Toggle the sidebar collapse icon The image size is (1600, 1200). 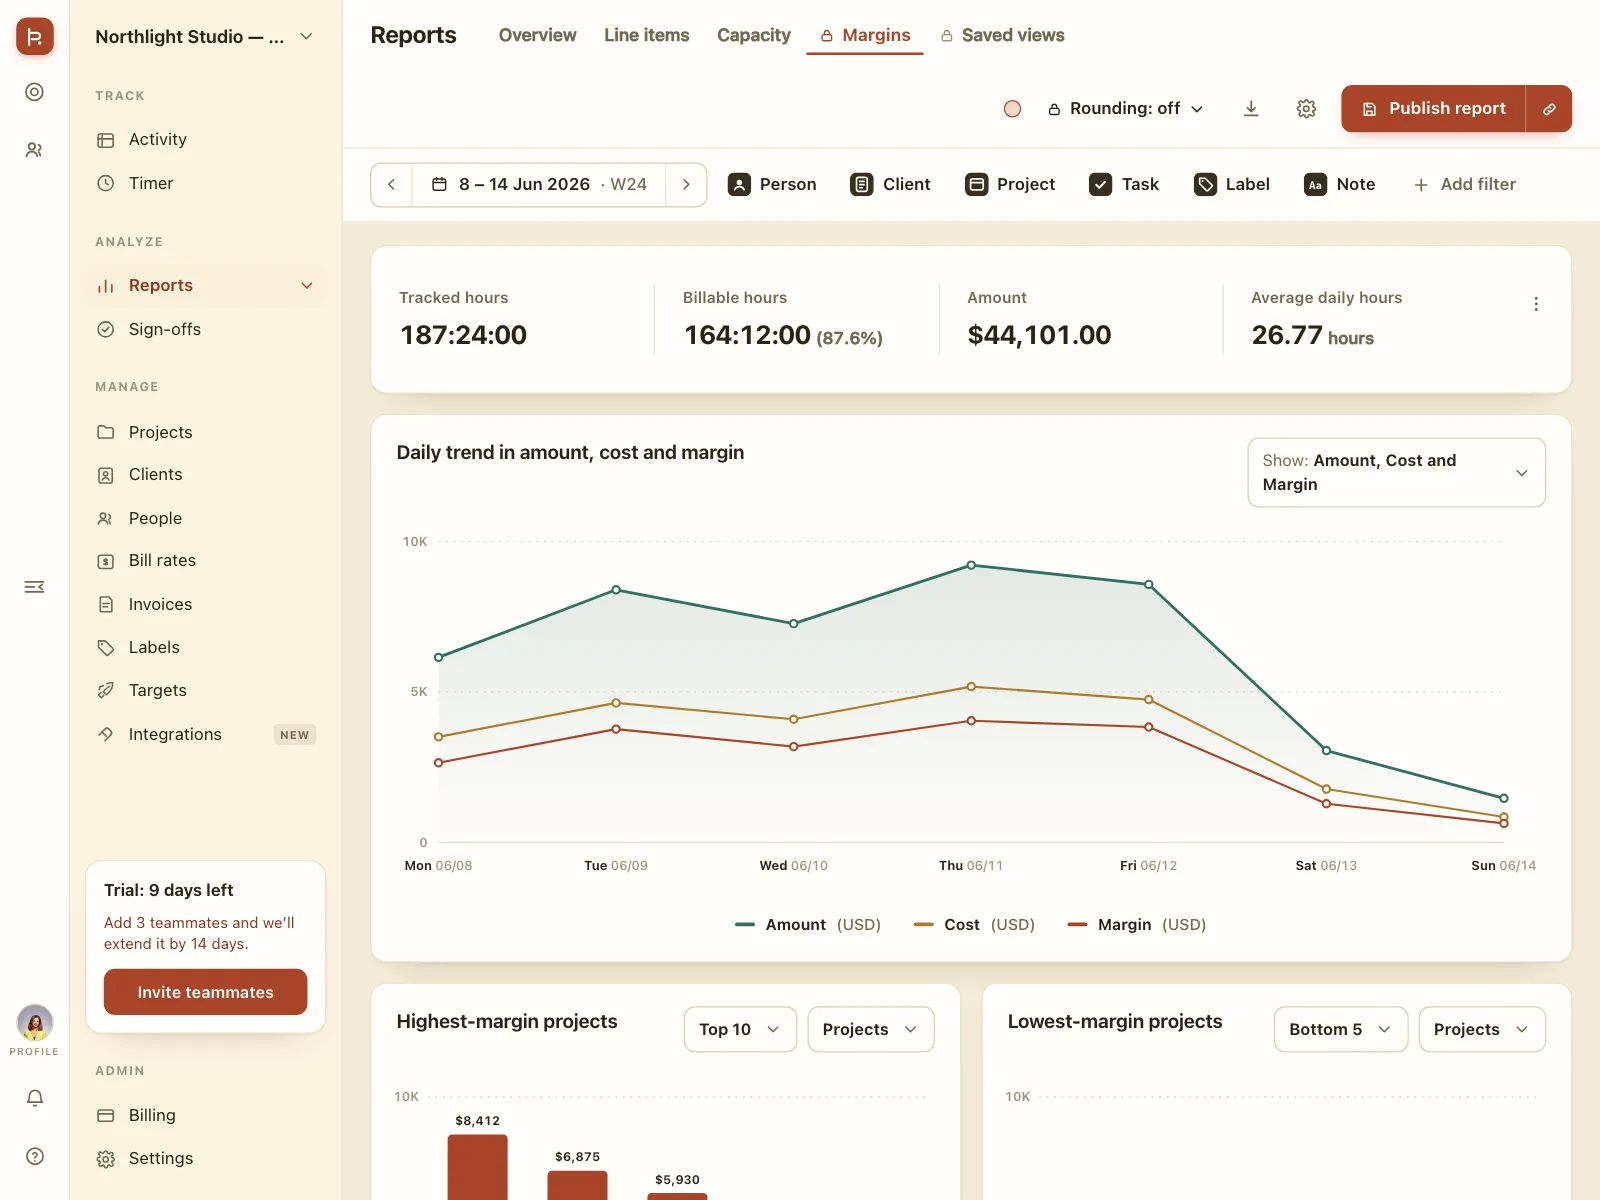(x=34, y=587)
